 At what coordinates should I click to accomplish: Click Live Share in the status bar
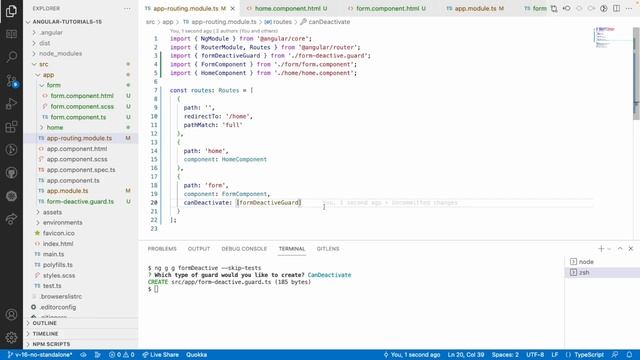point(160,355)
